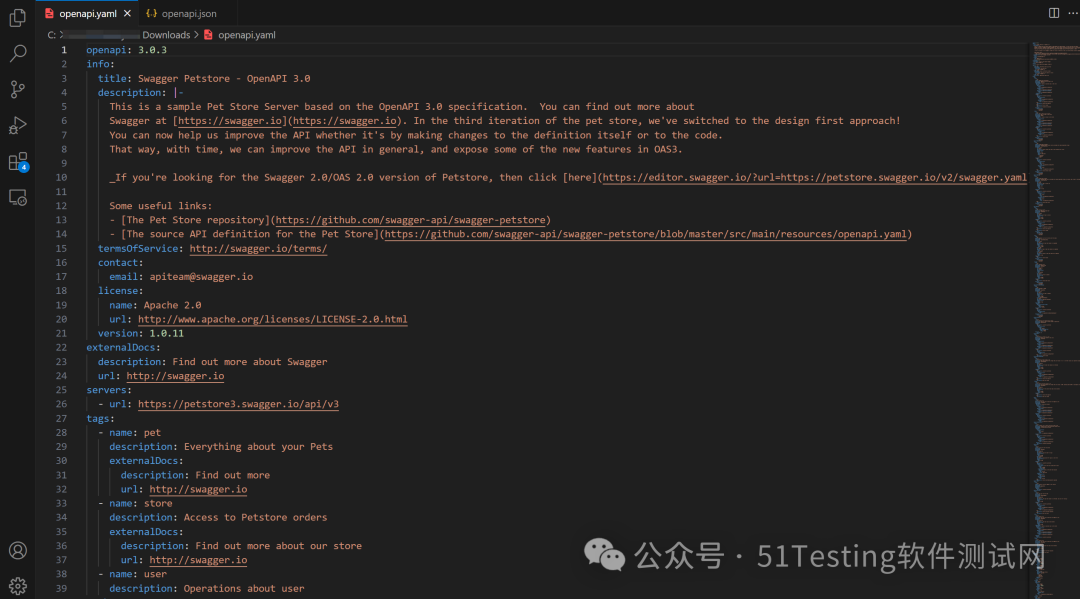Click the '- name: pet' line
Viewport: 1080px width, 599px height.
[129, 433]
